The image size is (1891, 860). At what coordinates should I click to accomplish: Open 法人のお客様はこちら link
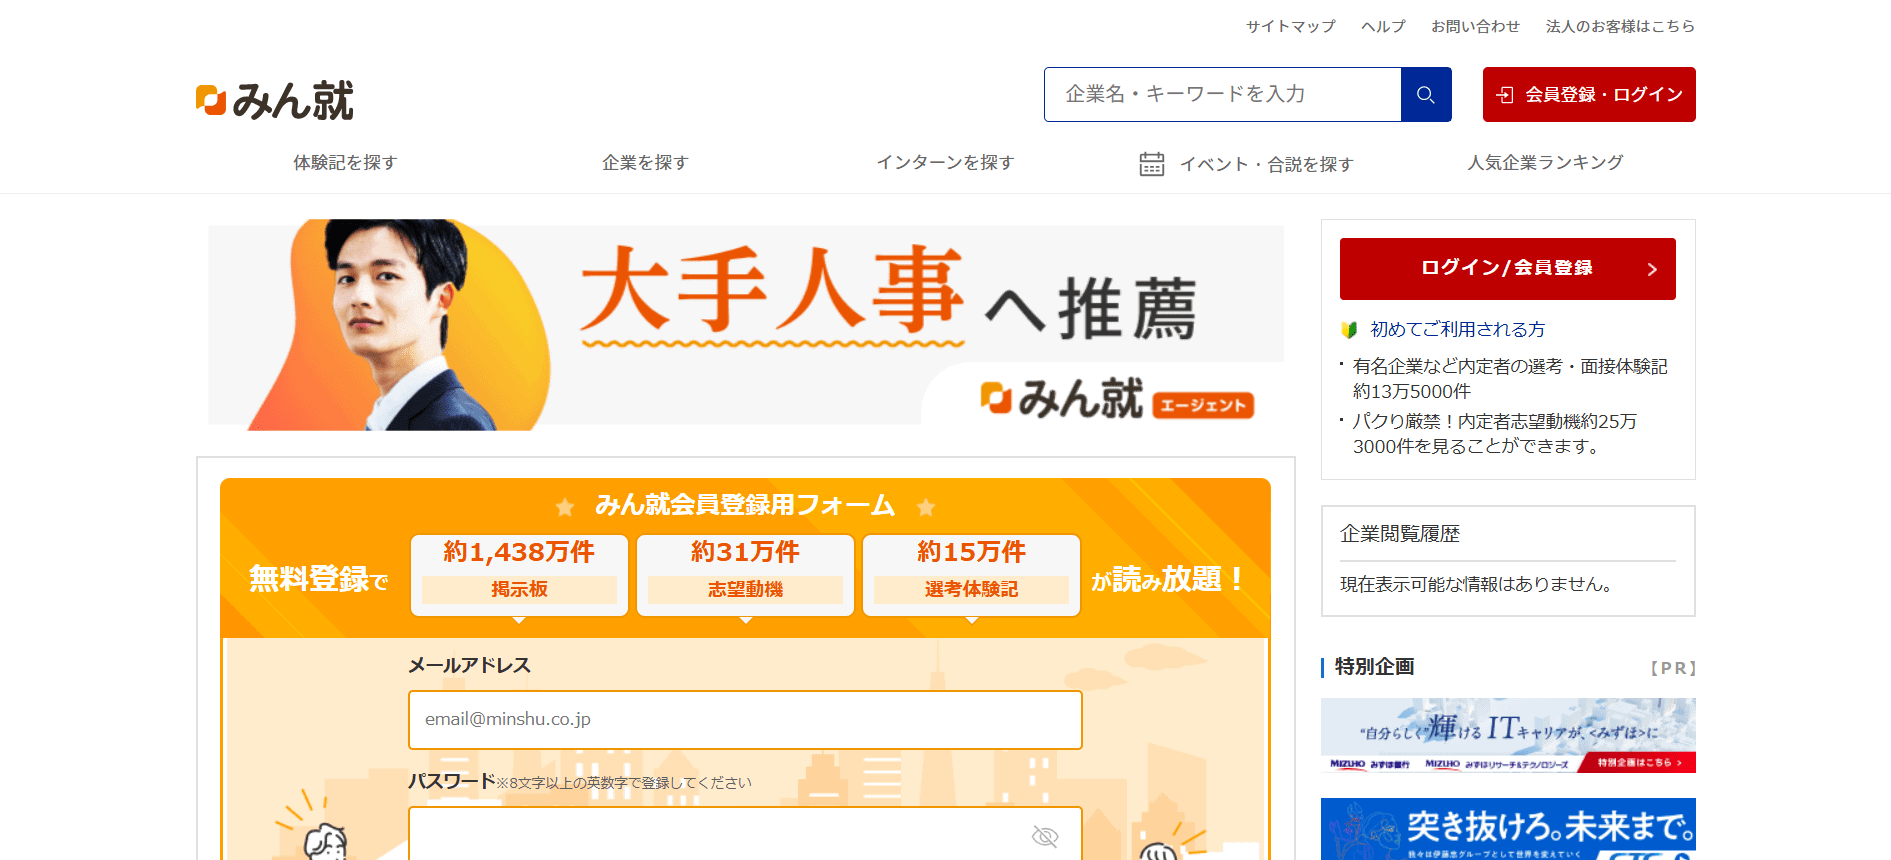[x=1620, y=27]
